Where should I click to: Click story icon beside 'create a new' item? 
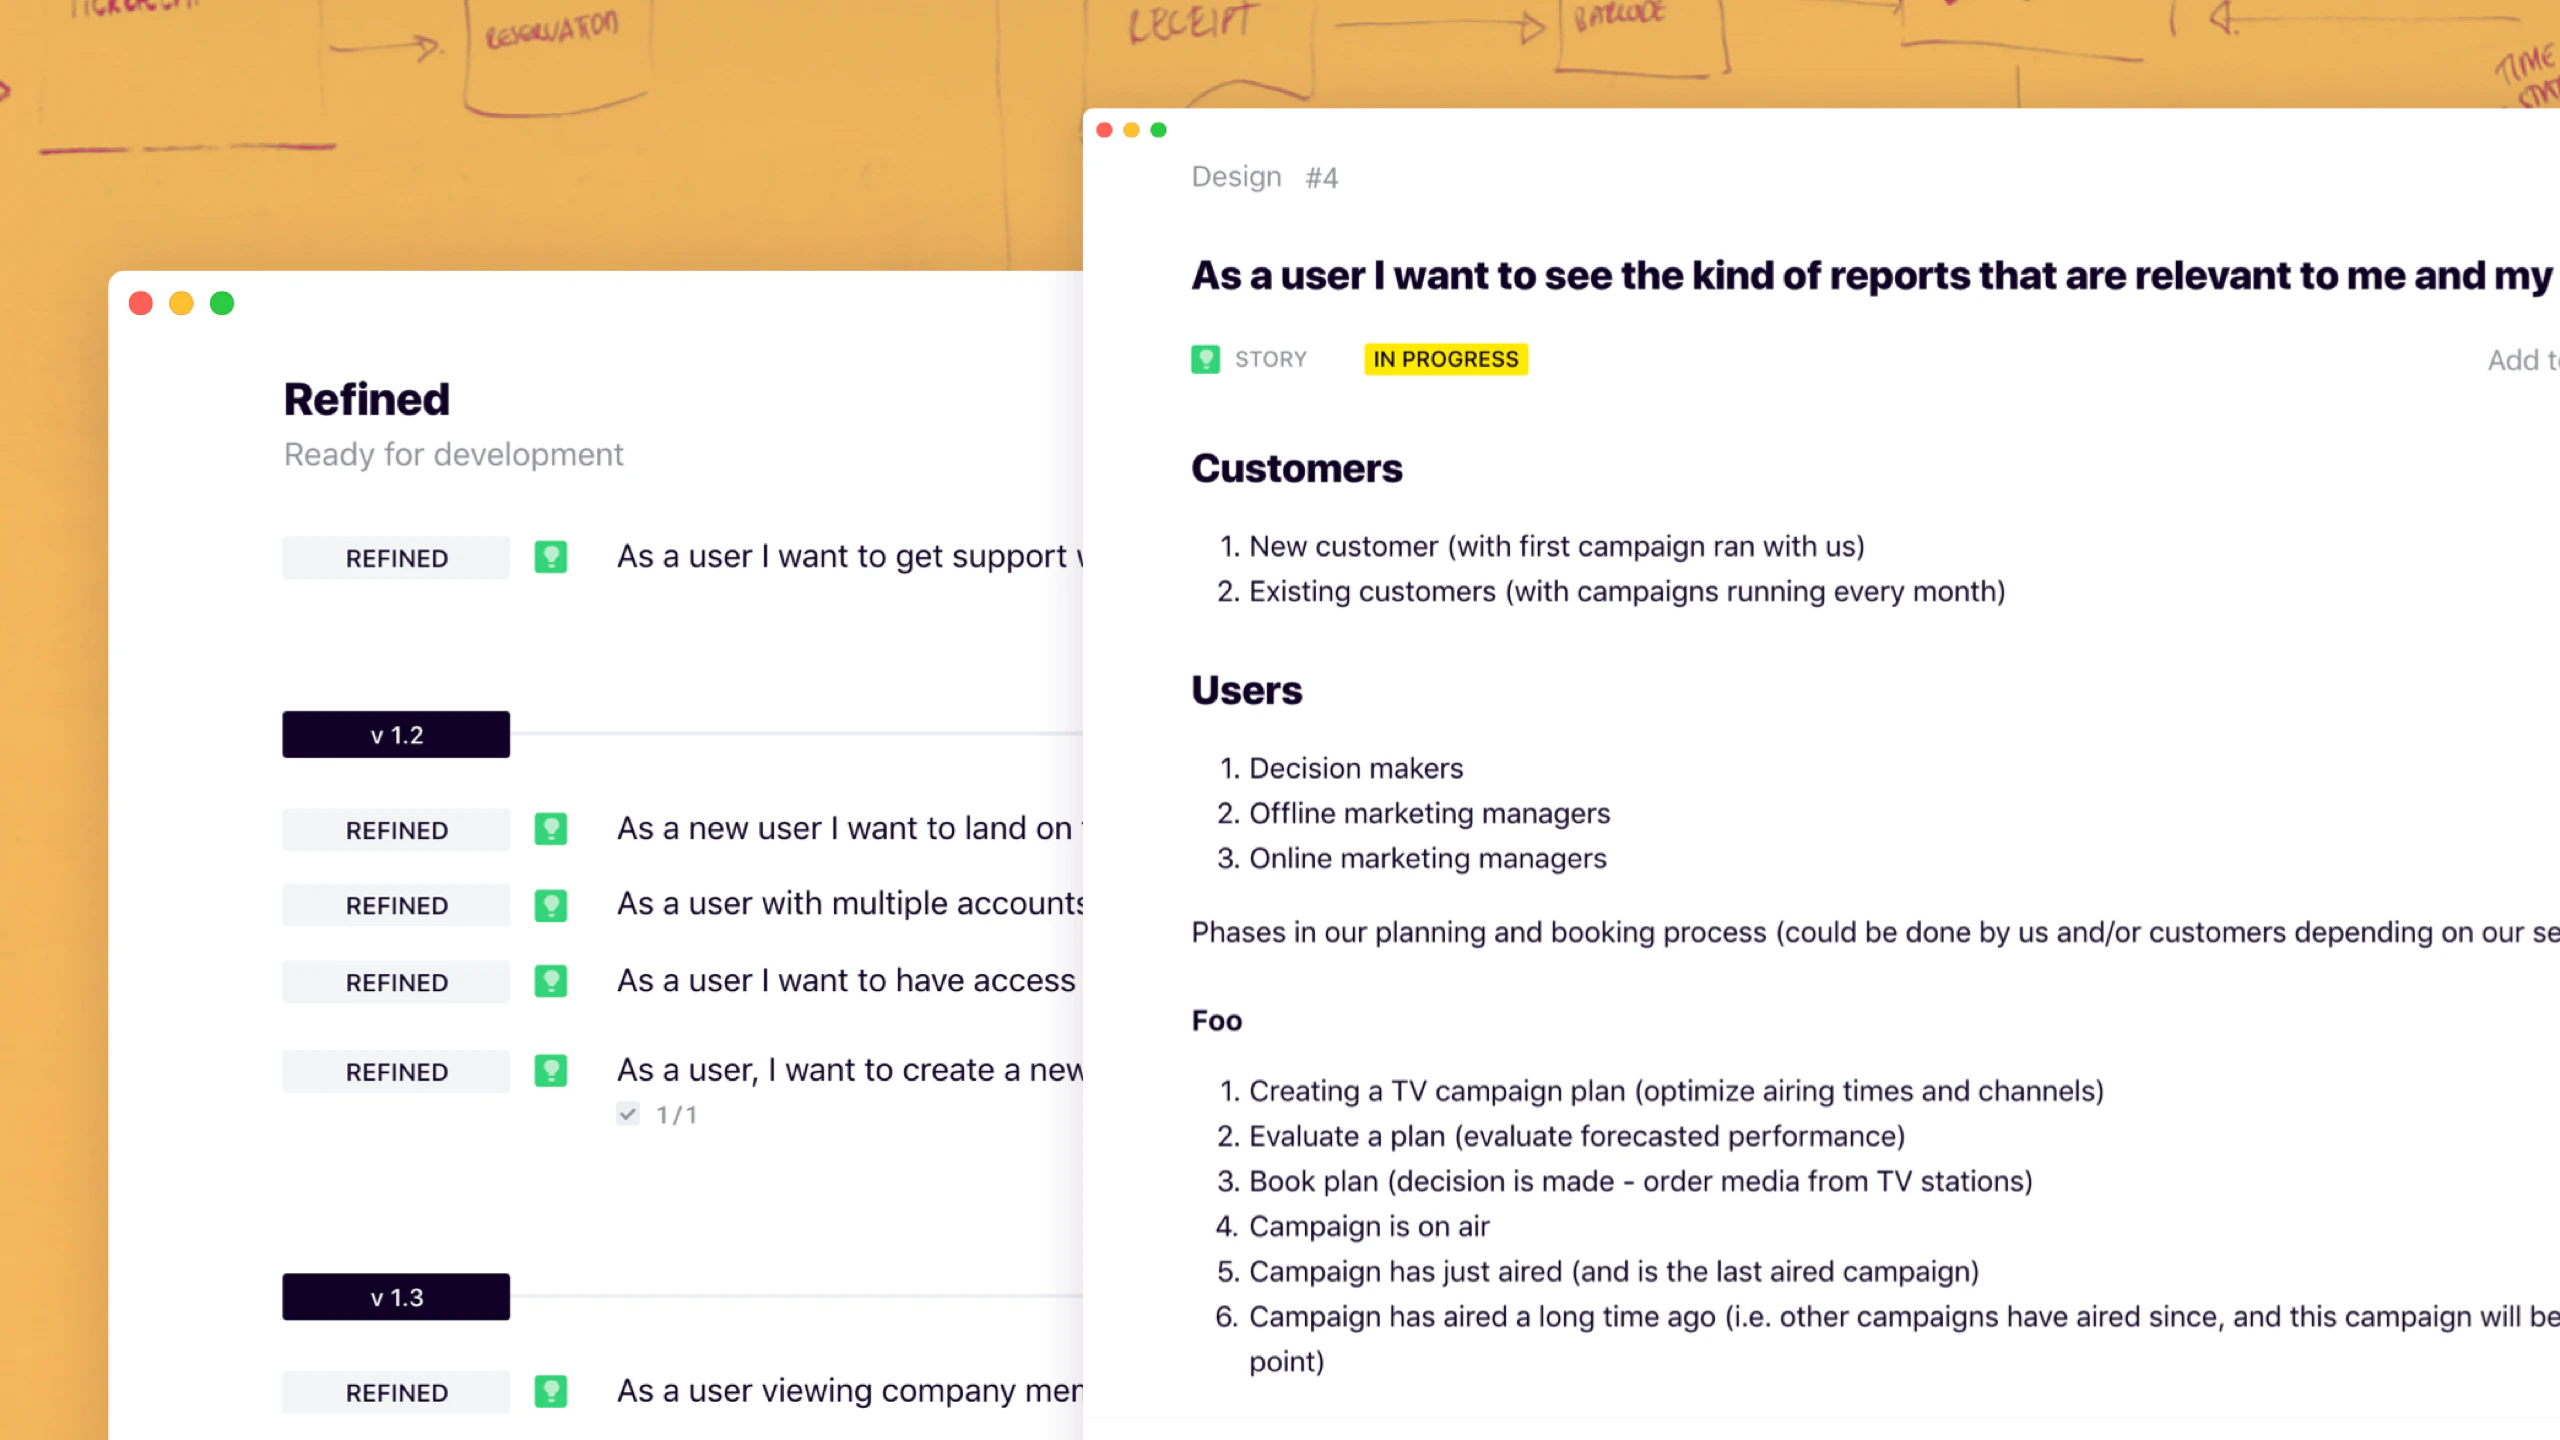550,1071
